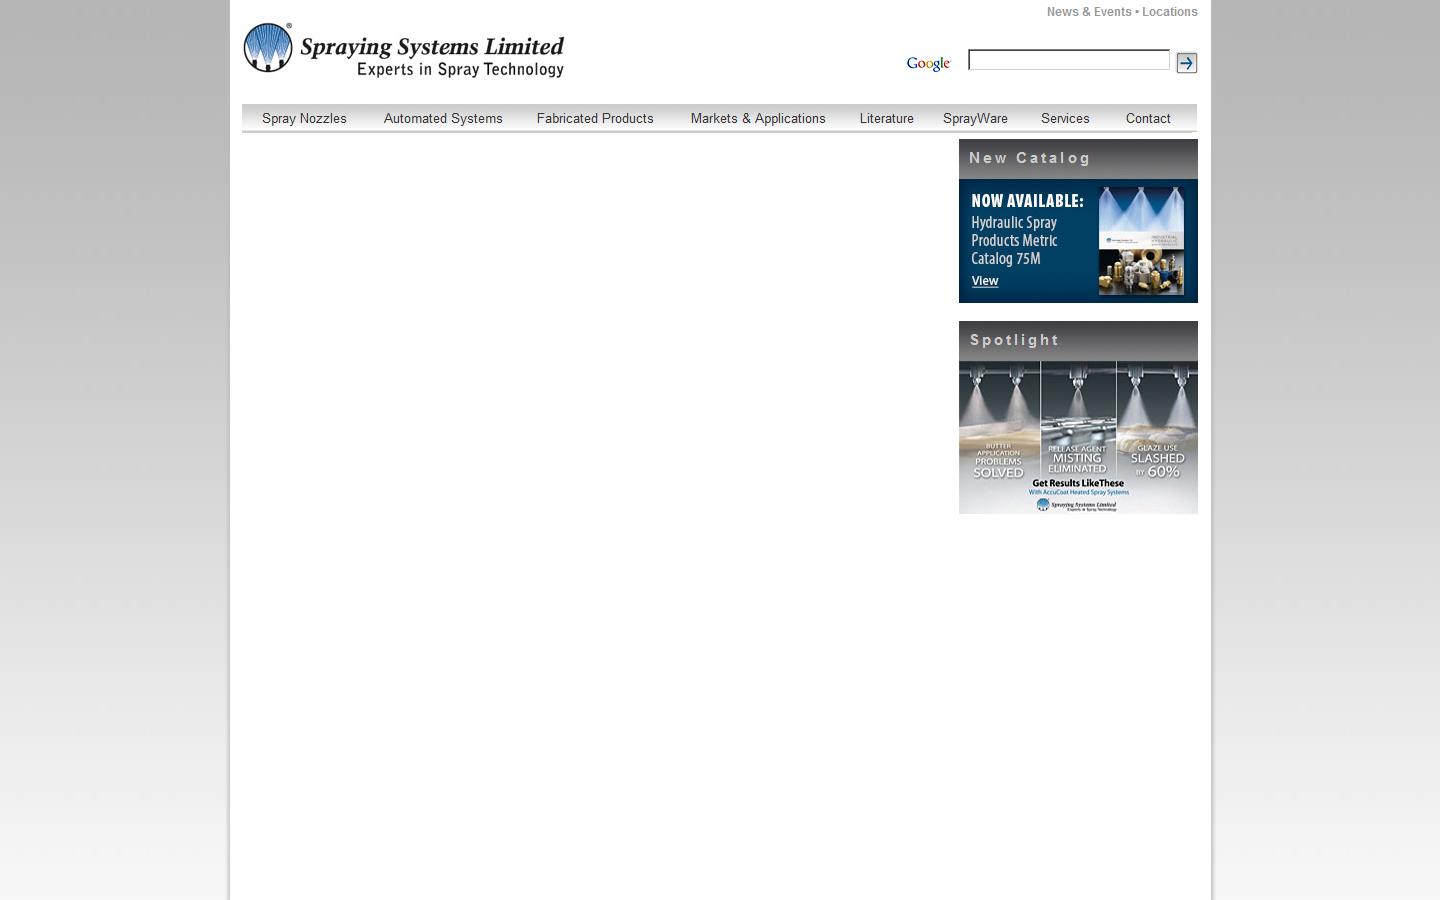Screen dimensions: 1440x900
Task: Open the SprayWare menu
Action: pos(975,118)
